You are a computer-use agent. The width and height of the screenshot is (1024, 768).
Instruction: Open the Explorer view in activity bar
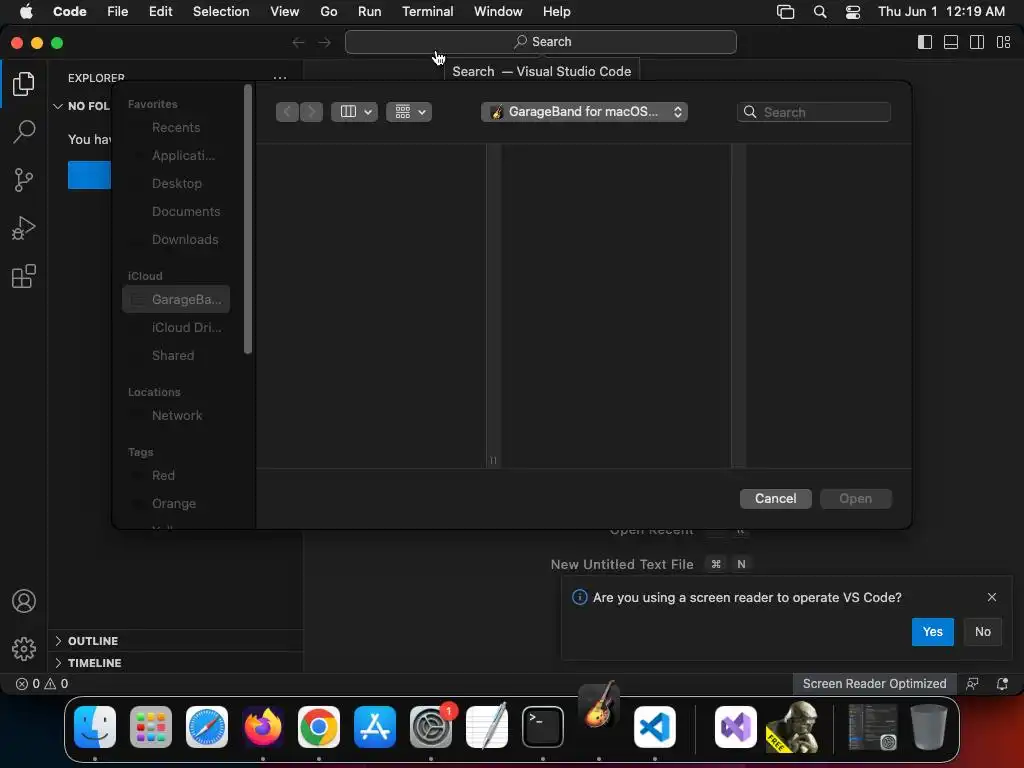24,84
